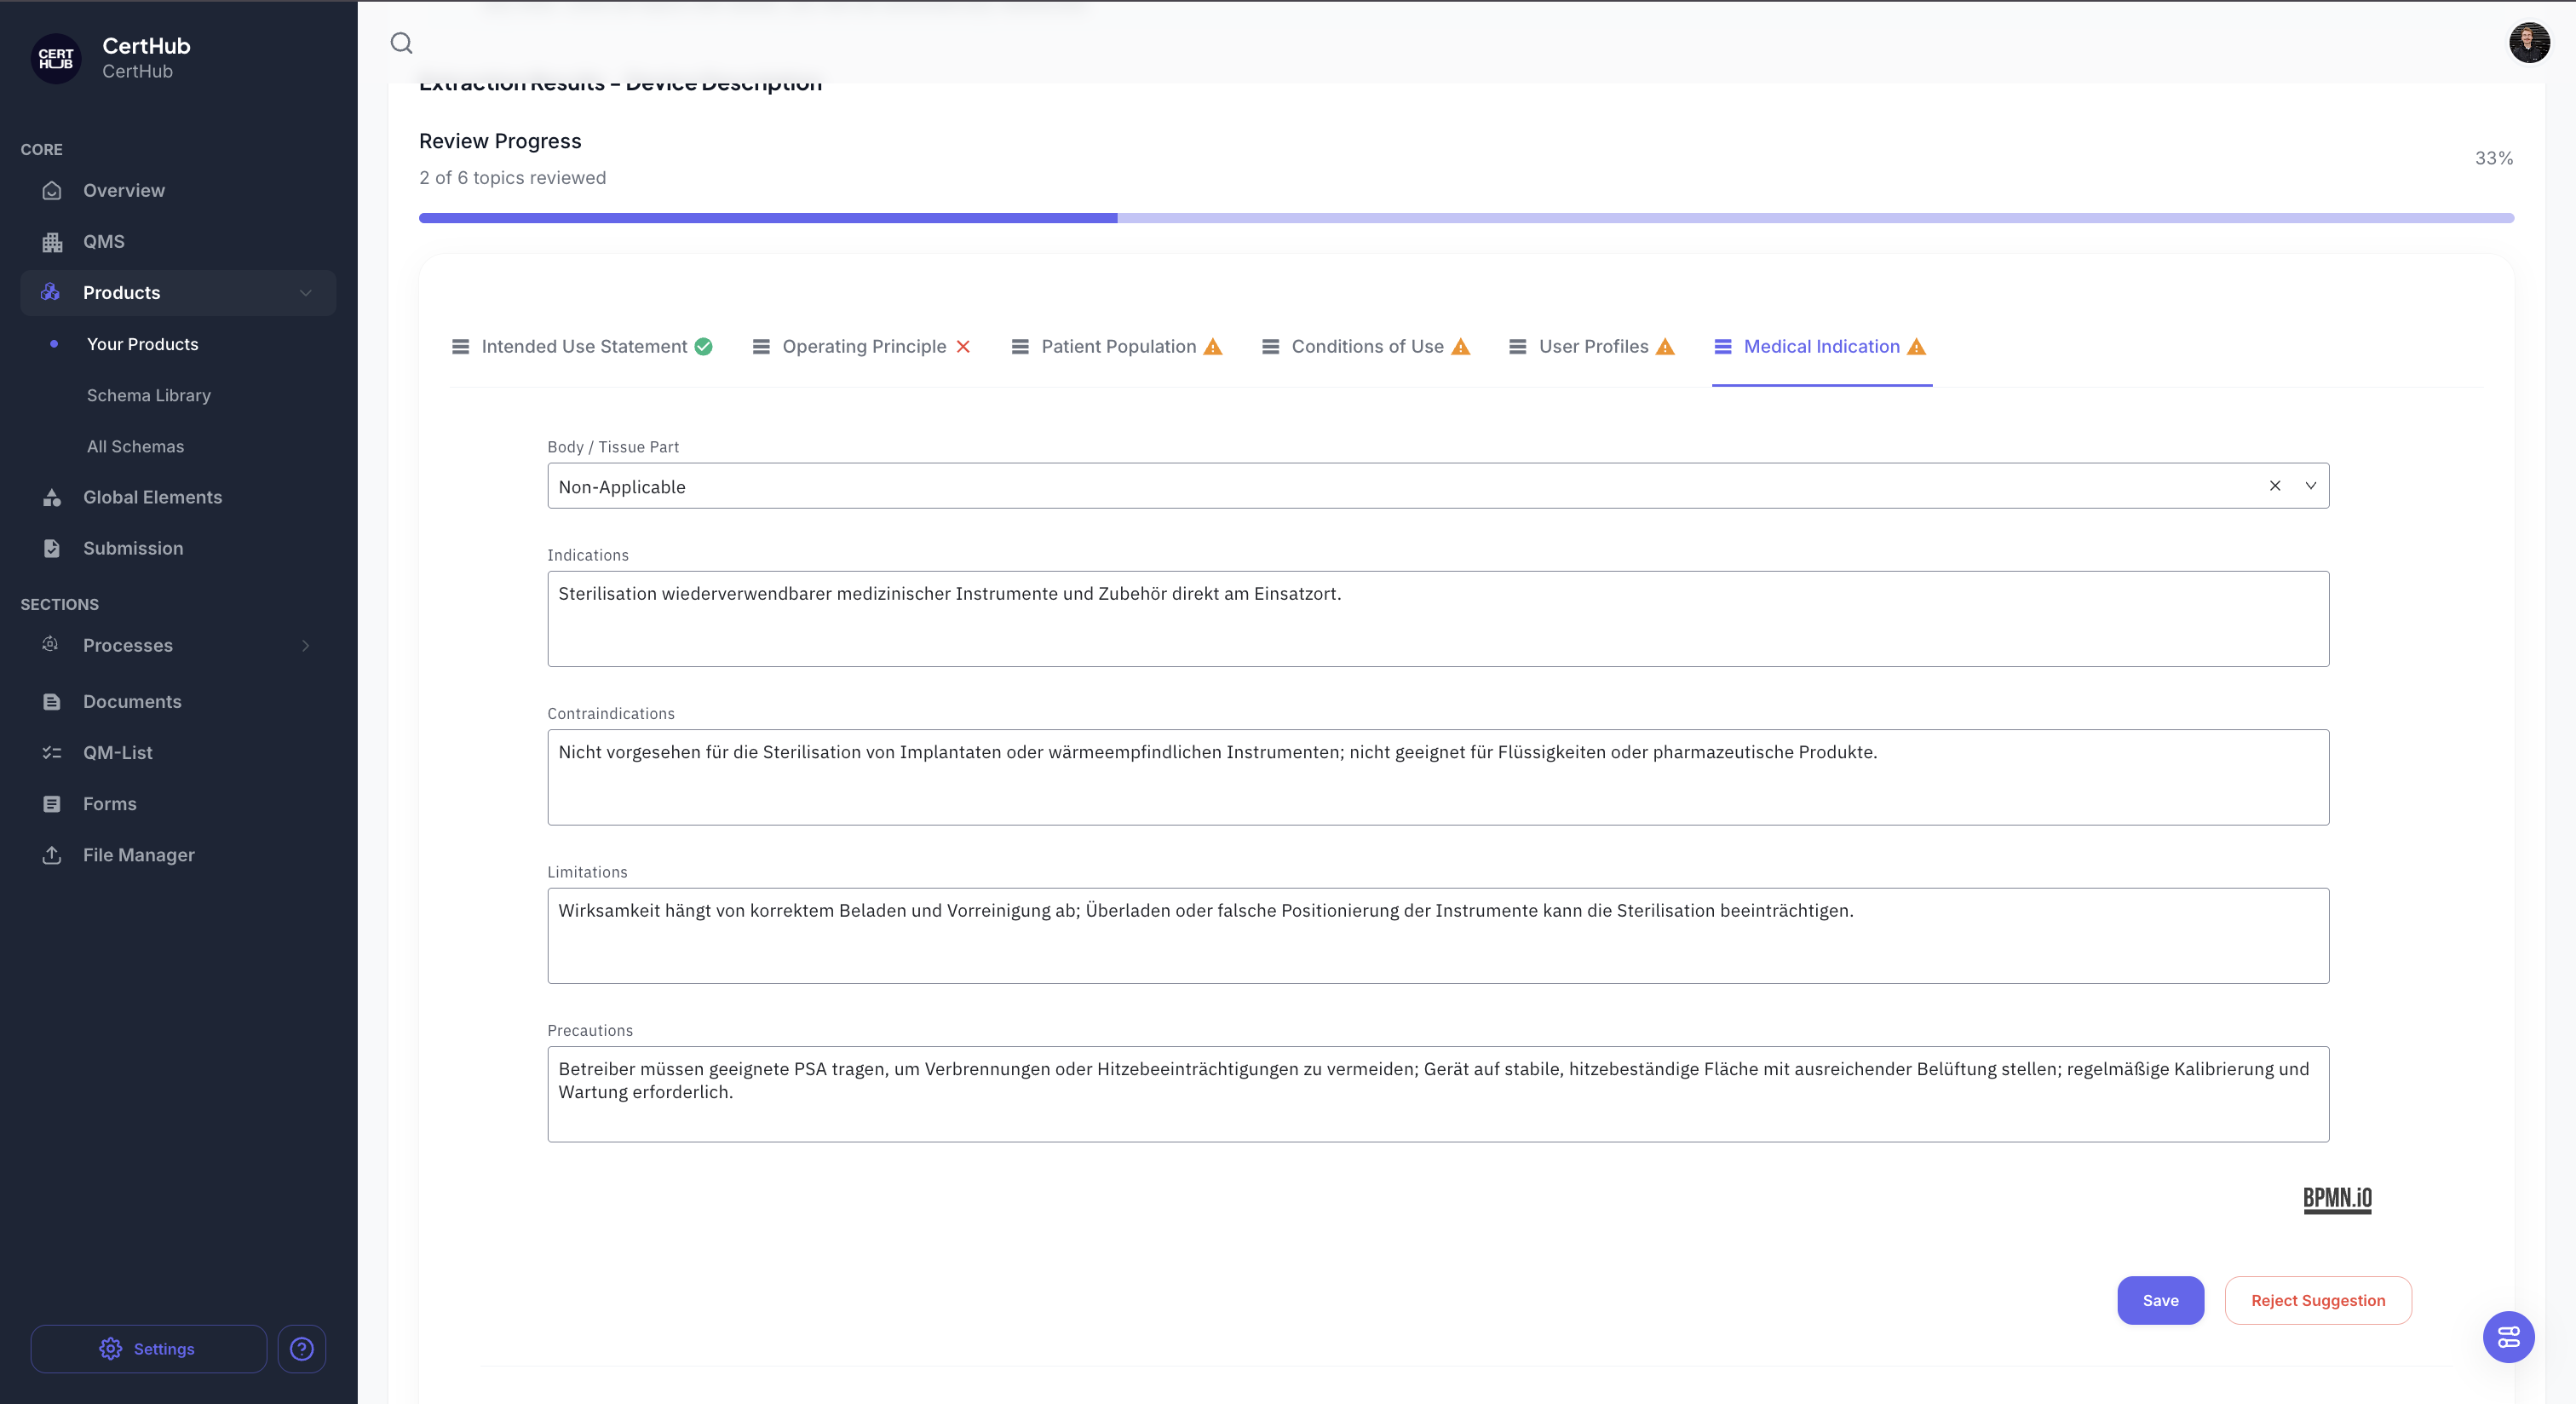
Task: Click the red X on Operating Principle tab
Action: click(963, 346)
